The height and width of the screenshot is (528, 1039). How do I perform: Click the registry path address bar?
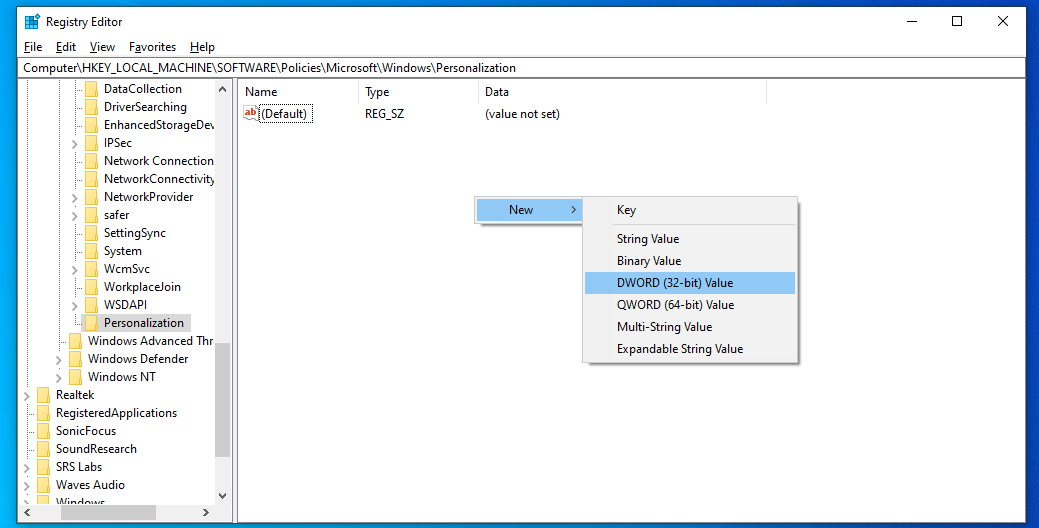coord(520,68)
